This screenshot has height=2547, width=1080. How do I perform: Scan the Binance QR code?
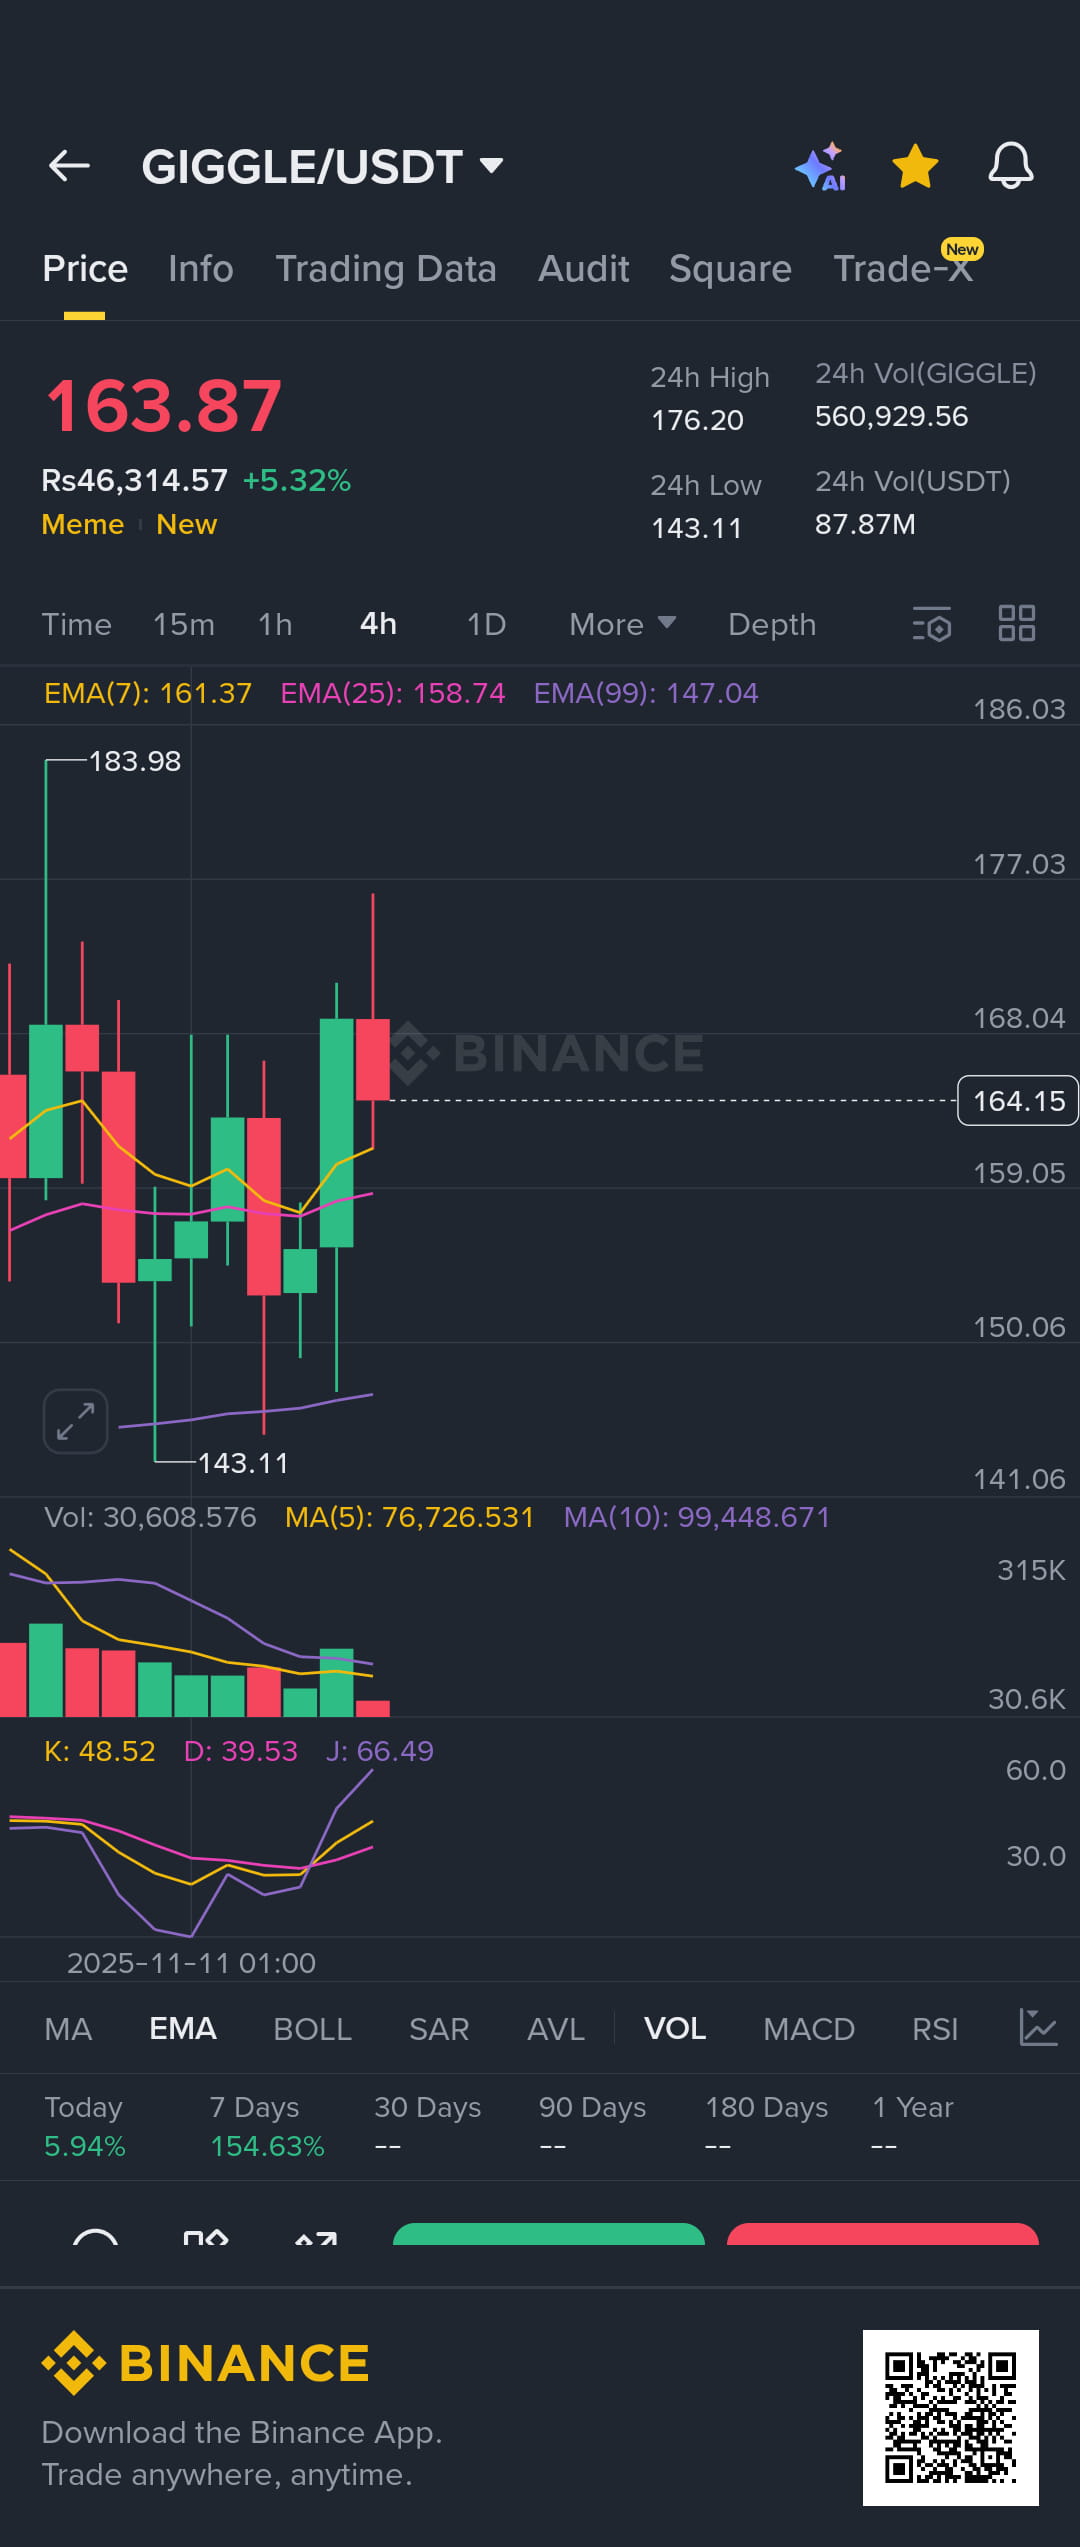(950, 2417)
